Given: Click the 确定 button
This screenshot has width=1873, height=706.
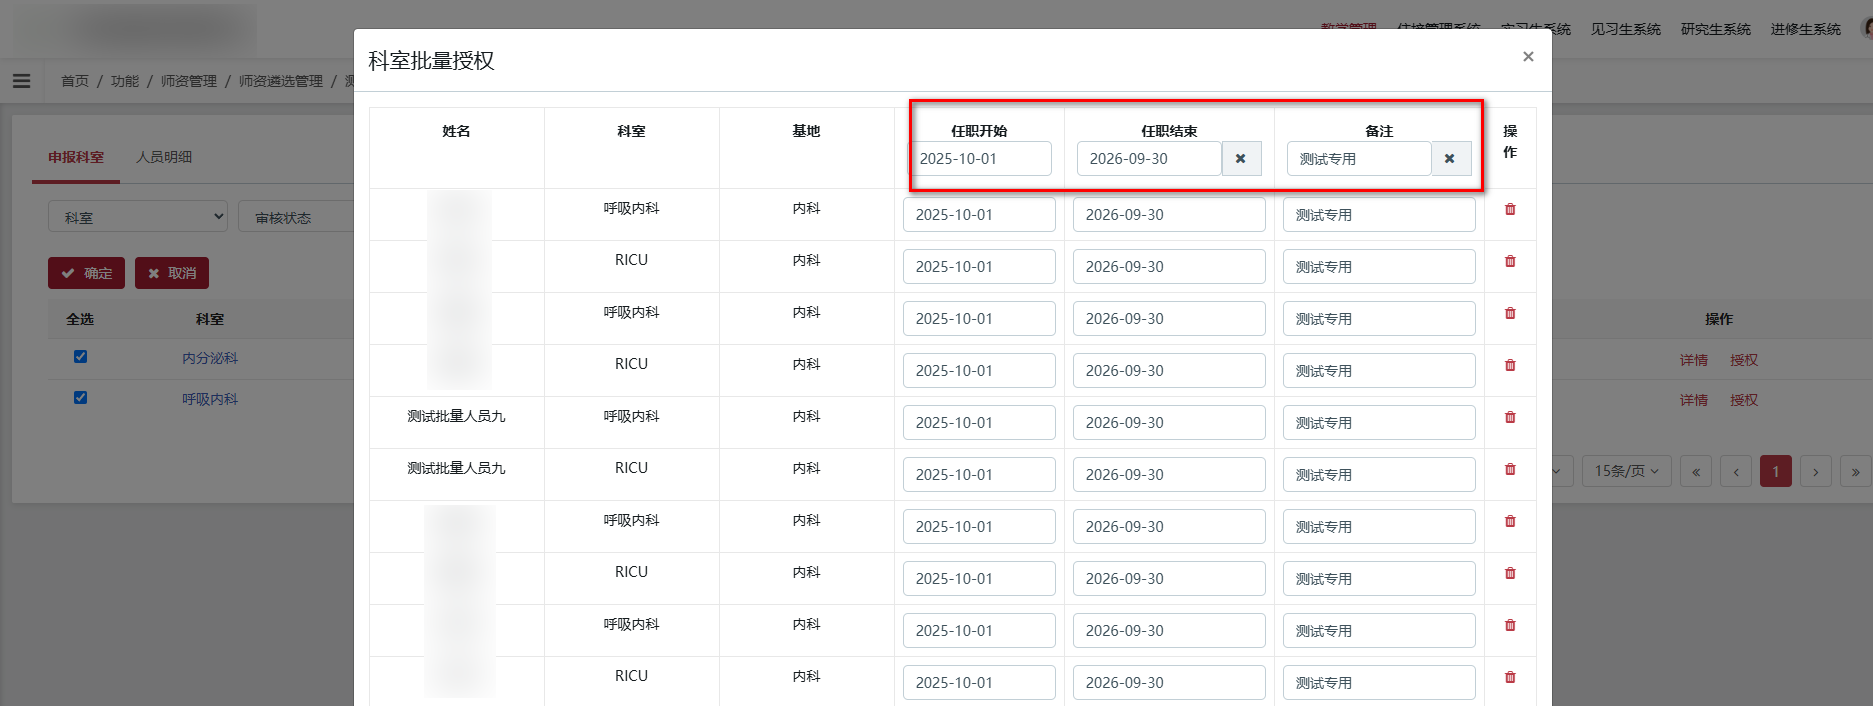Looking at the screenshot, I should [86, 273].
